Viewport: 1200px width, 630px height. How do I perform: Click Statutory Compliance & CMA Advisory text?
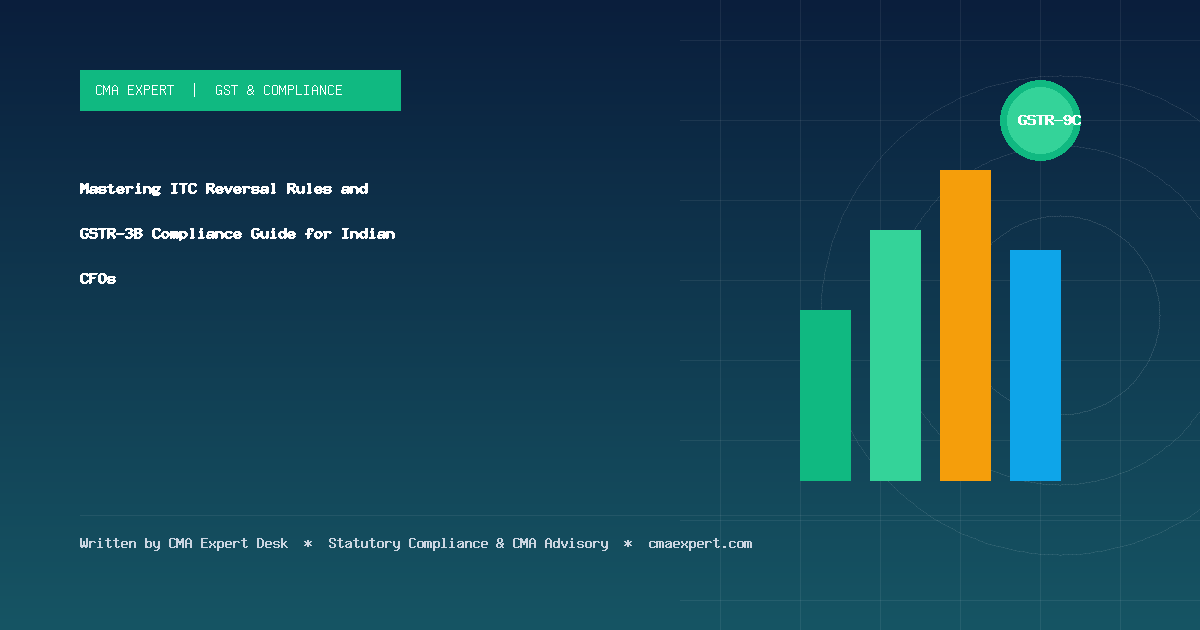click(x=468, y=544)
